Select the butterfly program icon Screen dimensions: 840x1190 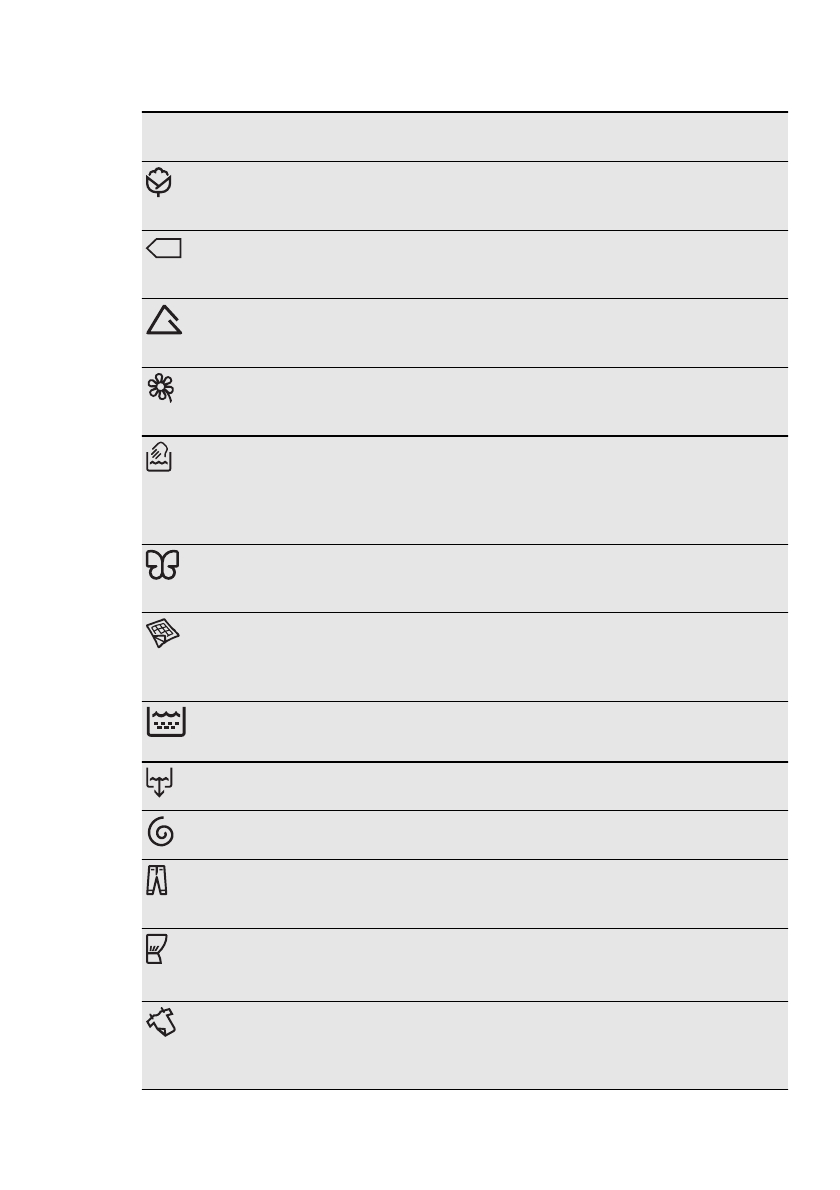163,567
